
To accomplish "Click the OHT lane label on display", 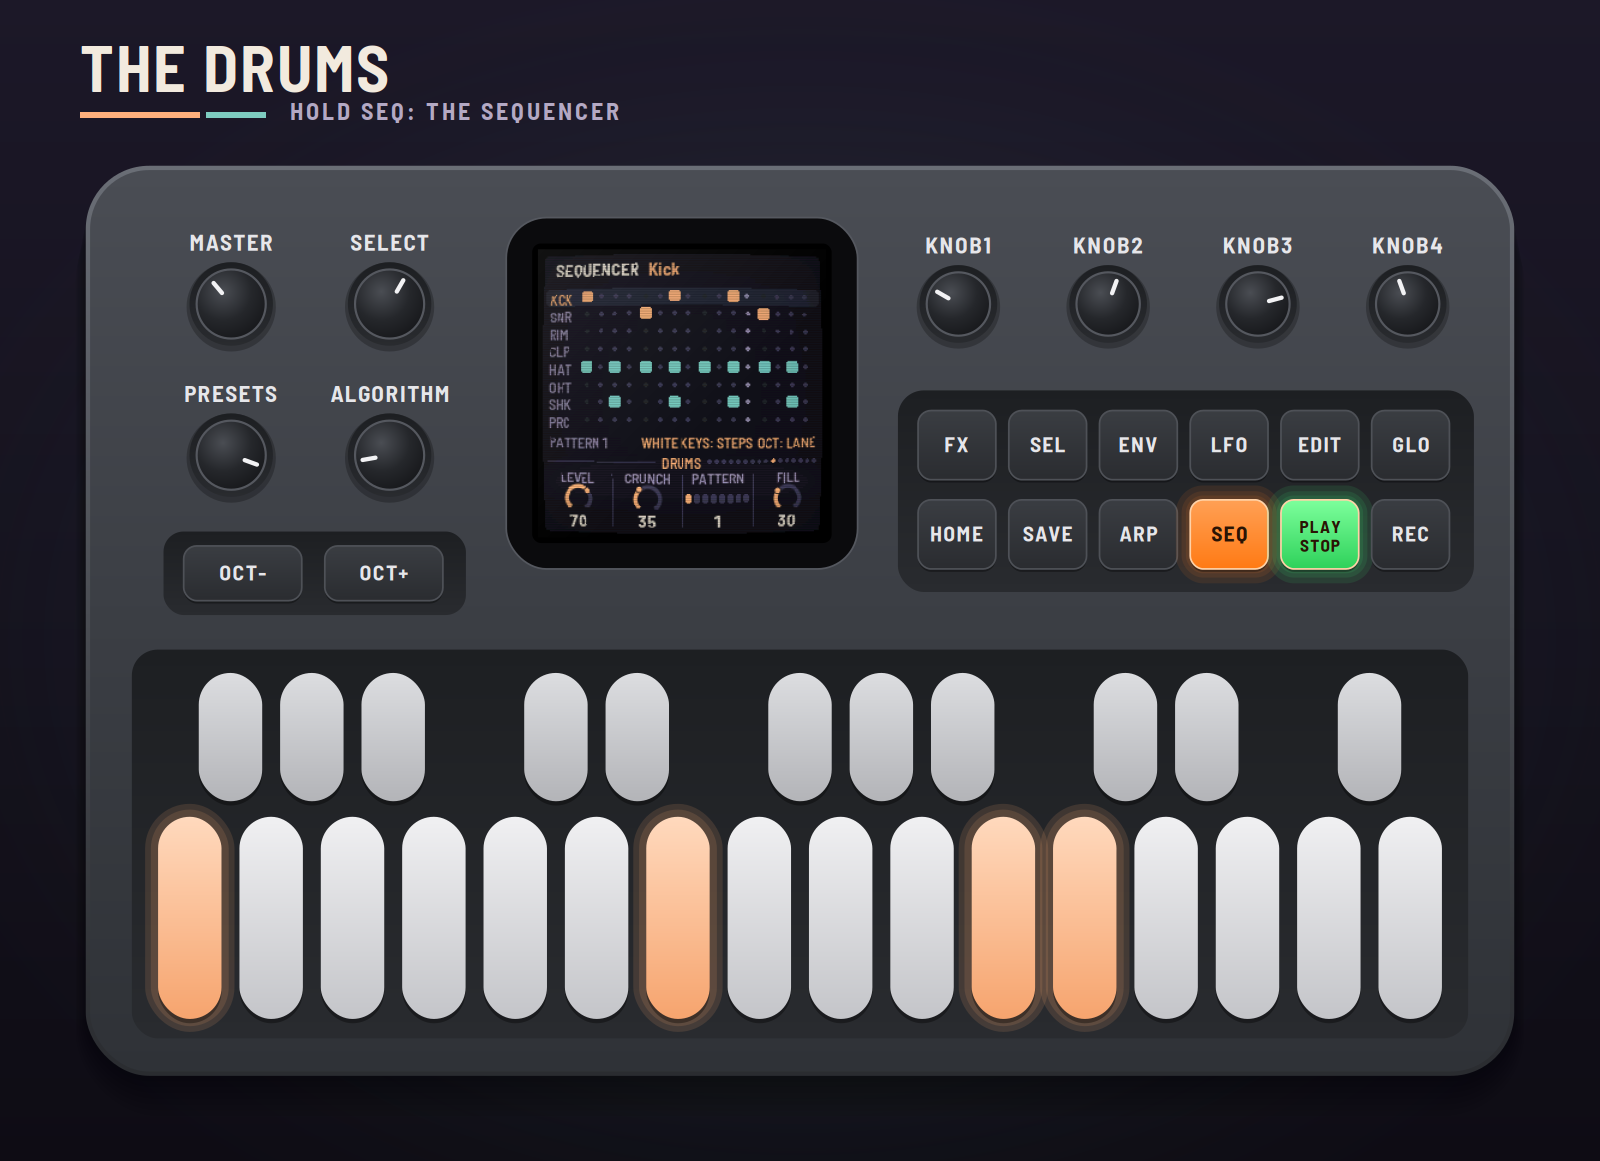I will pyautogui.click(x=560, y=387).
